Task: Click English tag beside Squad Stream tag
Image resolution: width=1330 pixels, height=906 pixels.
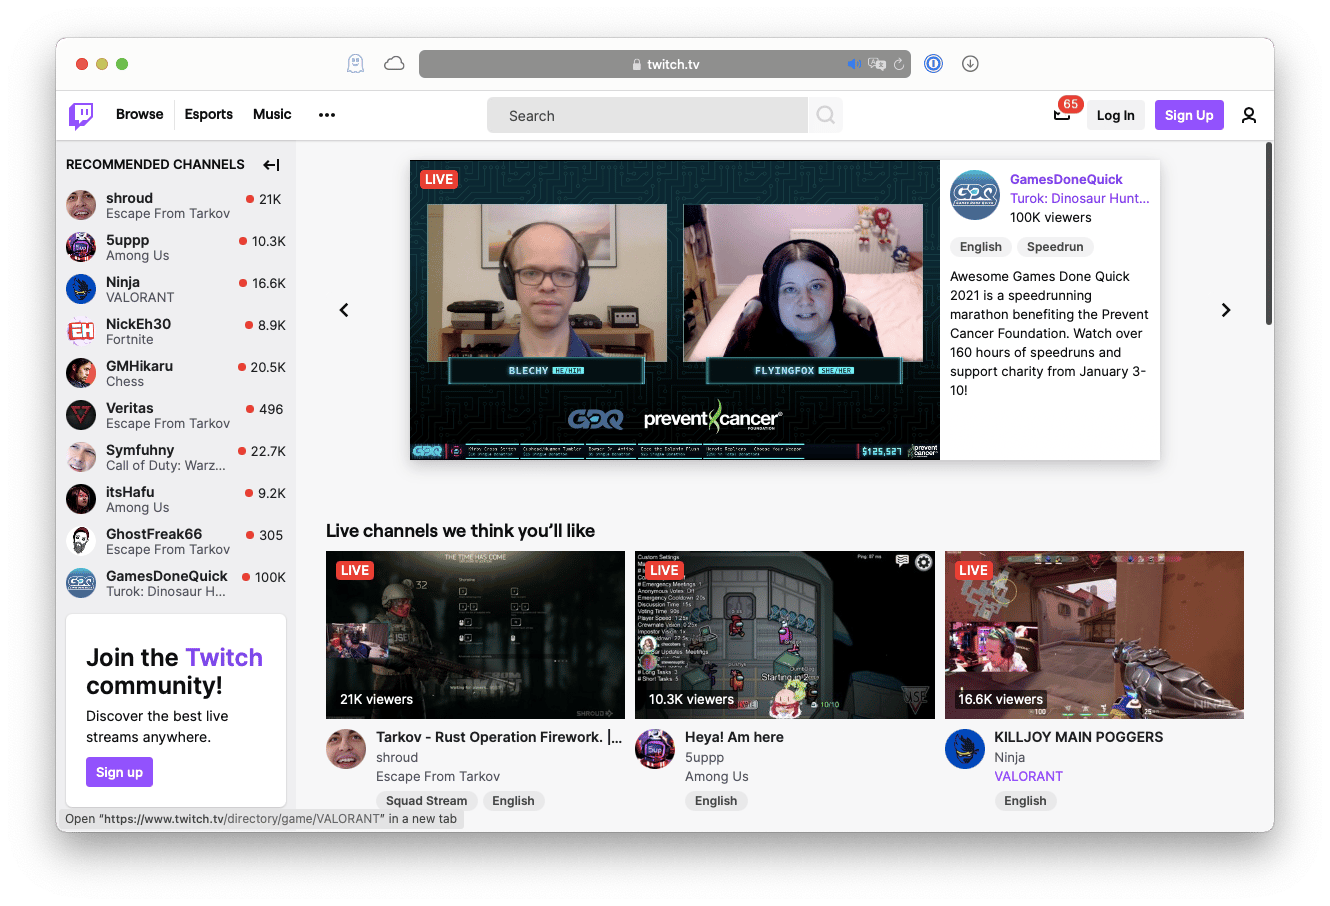Action: (513, 801)
